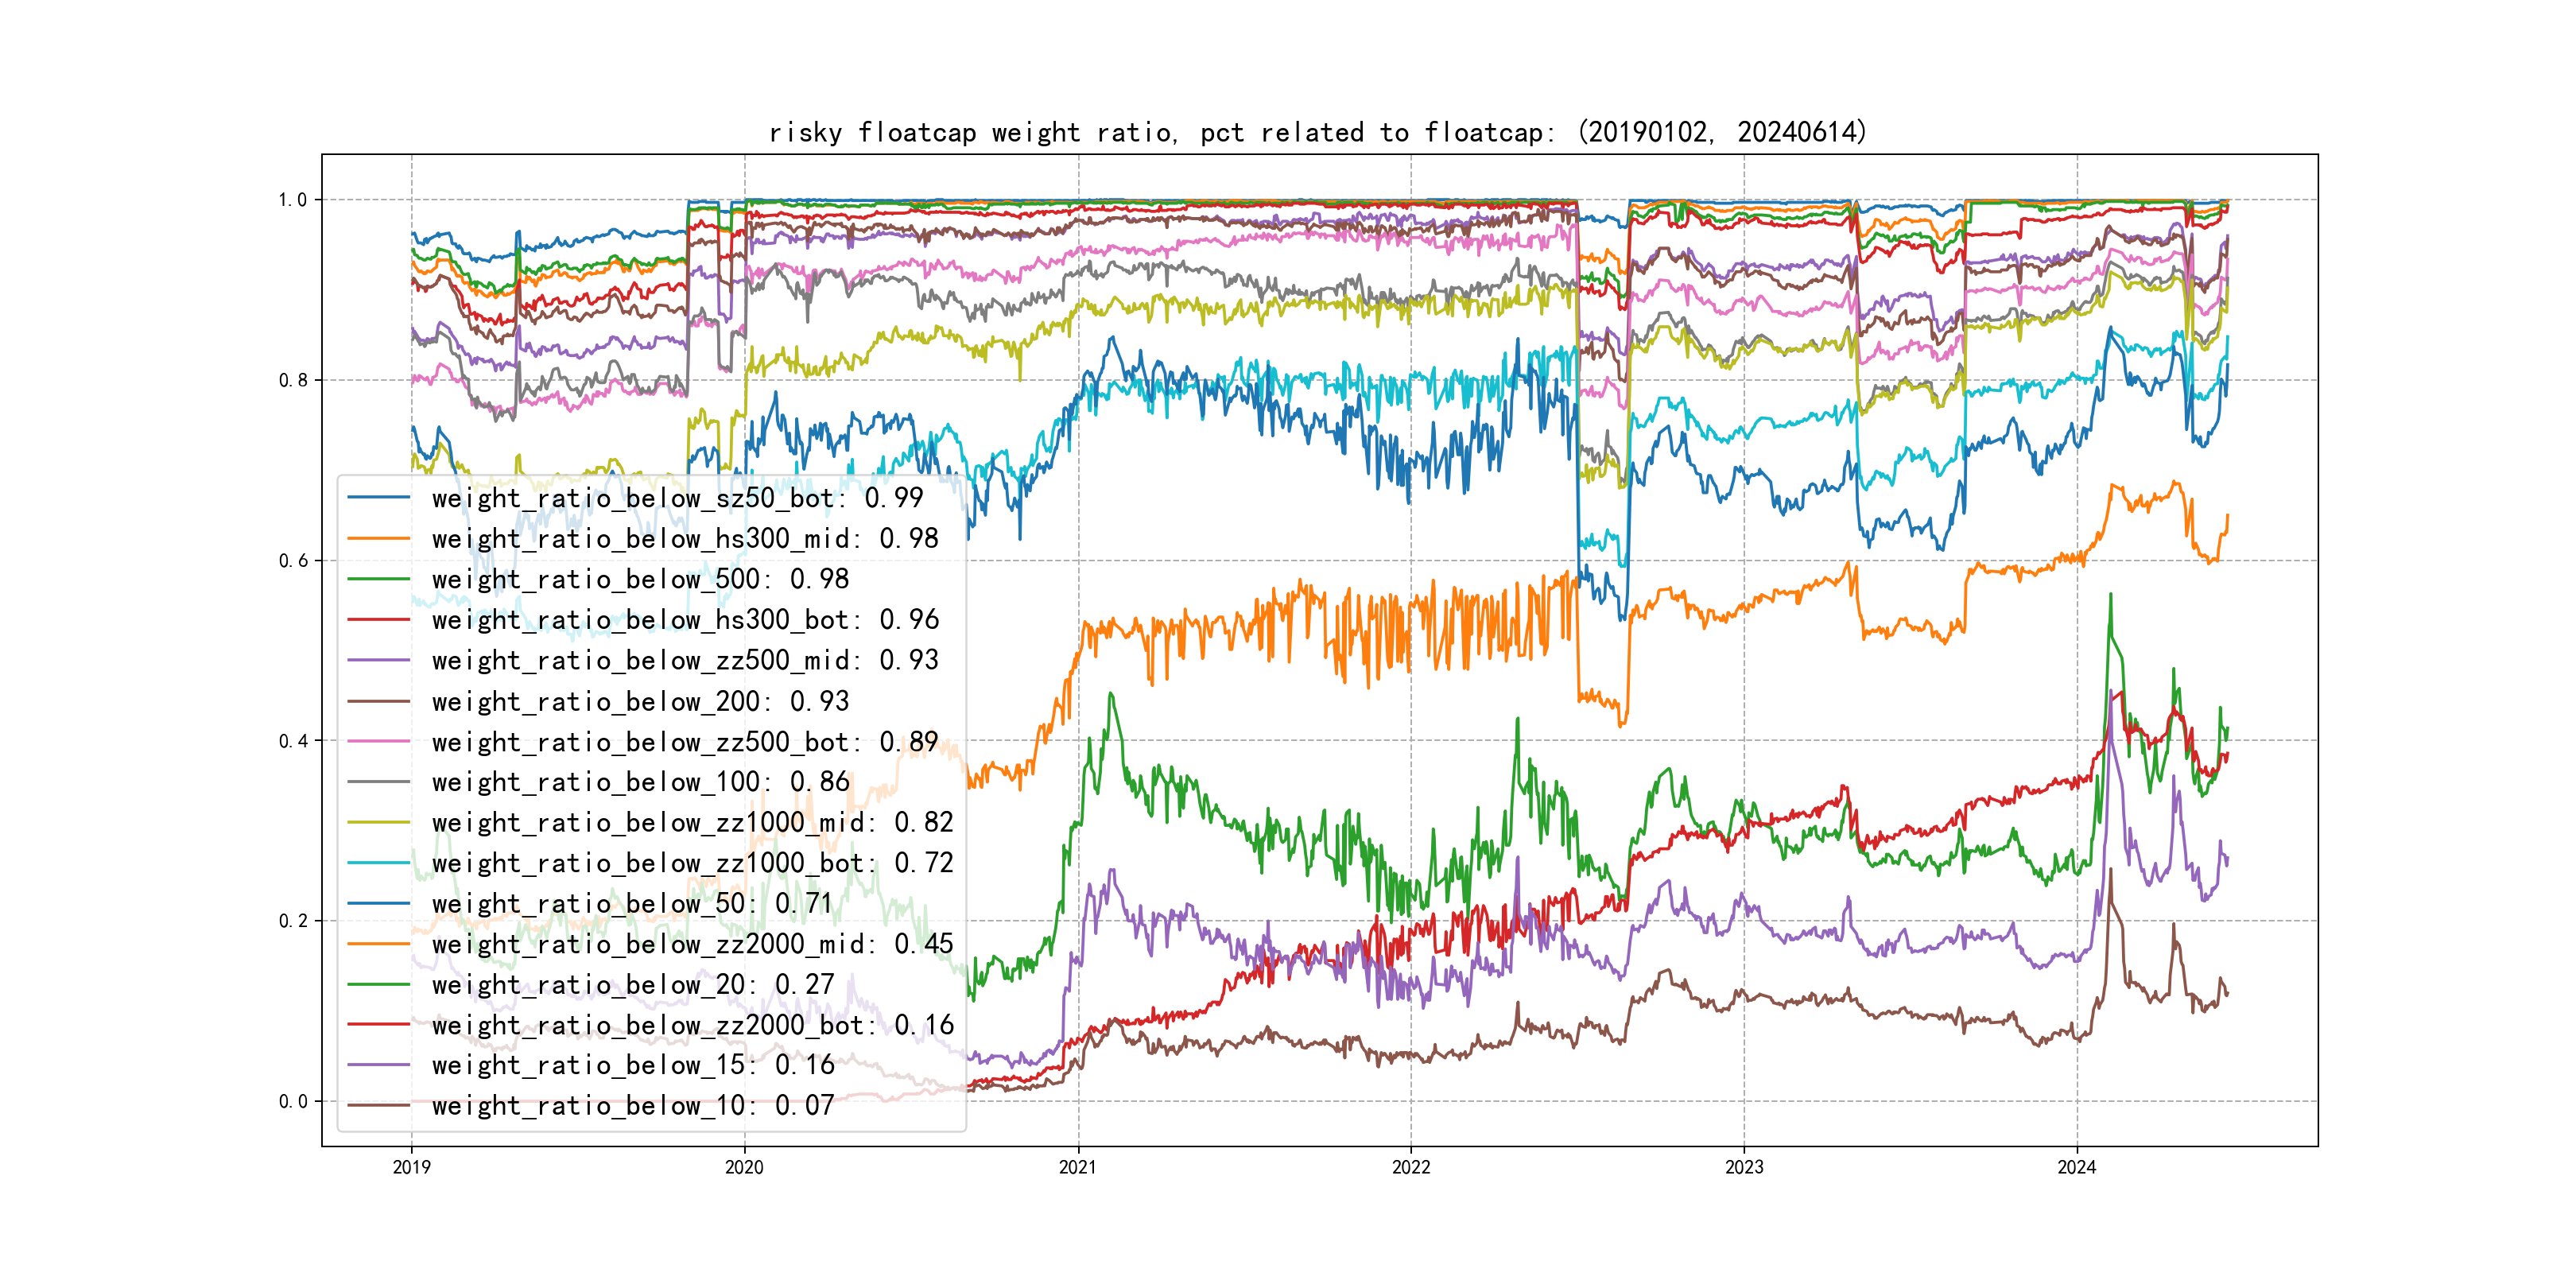
Task: Click the weight_ratio_below_50 legend label
Action: click(632, 904)
